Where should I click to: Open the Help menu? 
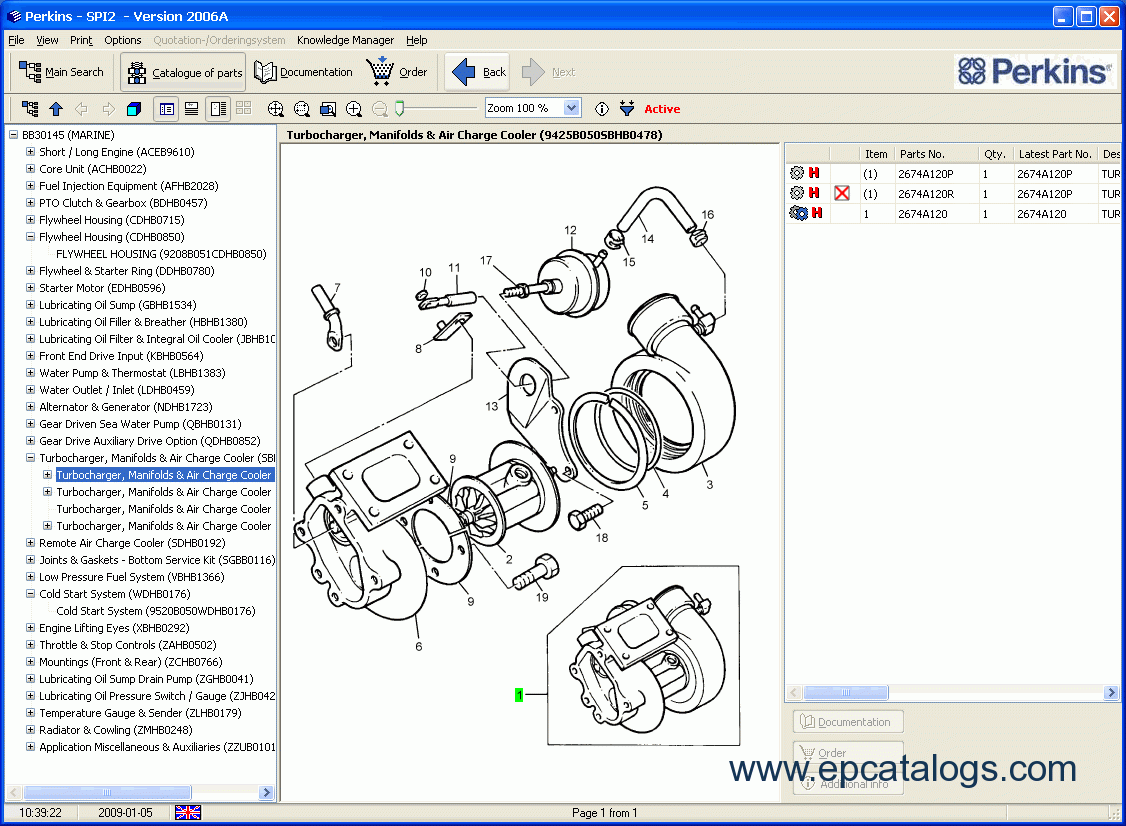[417, 40]
